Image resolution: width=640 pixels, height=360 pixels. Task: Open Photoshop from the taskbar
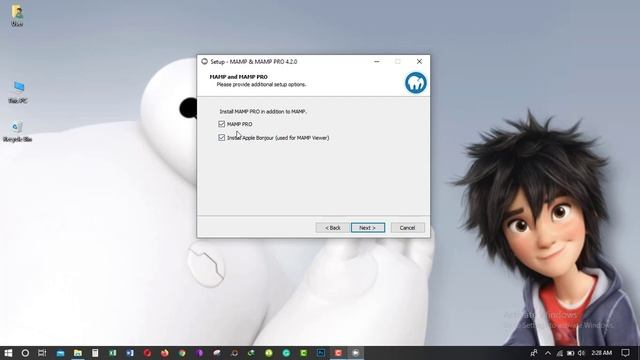(x=321, y=353)
